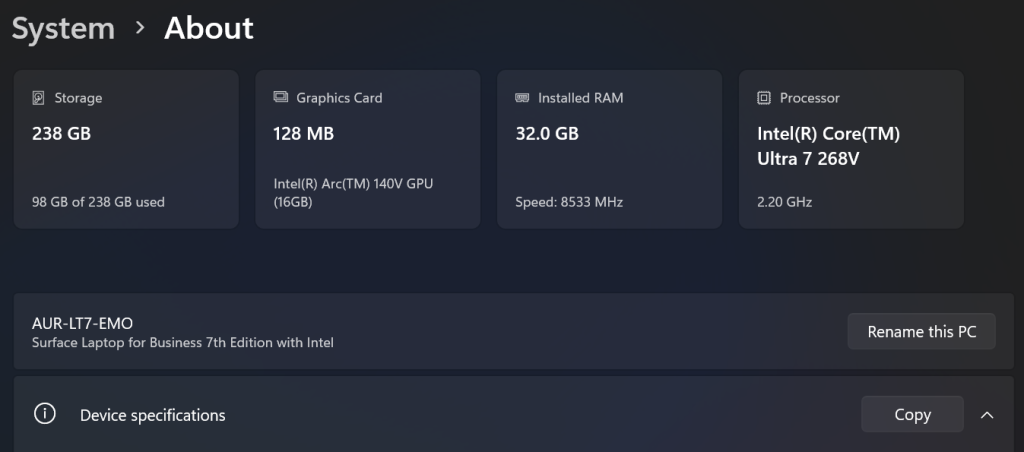
Task: Select the AUR-LT7-EMO device name
Action: point(83,323)
